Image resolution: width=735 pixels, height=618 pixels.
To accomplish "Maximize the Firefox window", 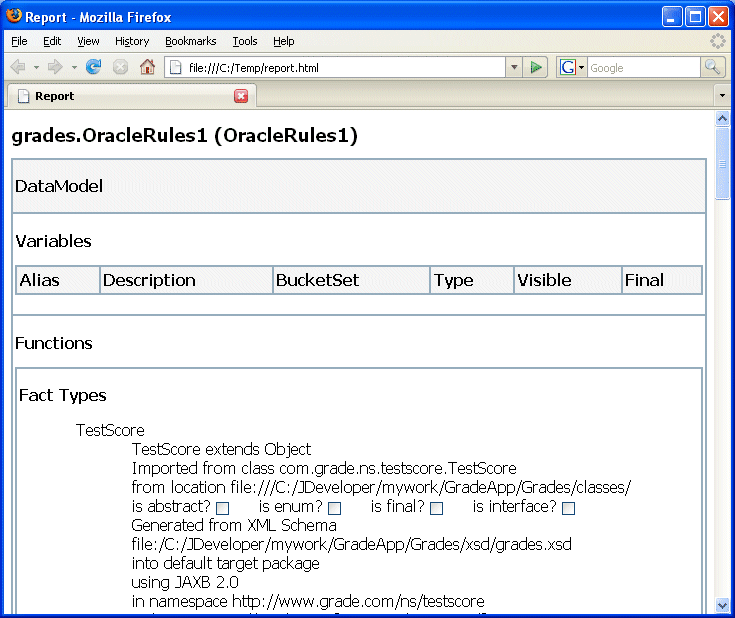I will pyautogui.click(x=695, y=17).
